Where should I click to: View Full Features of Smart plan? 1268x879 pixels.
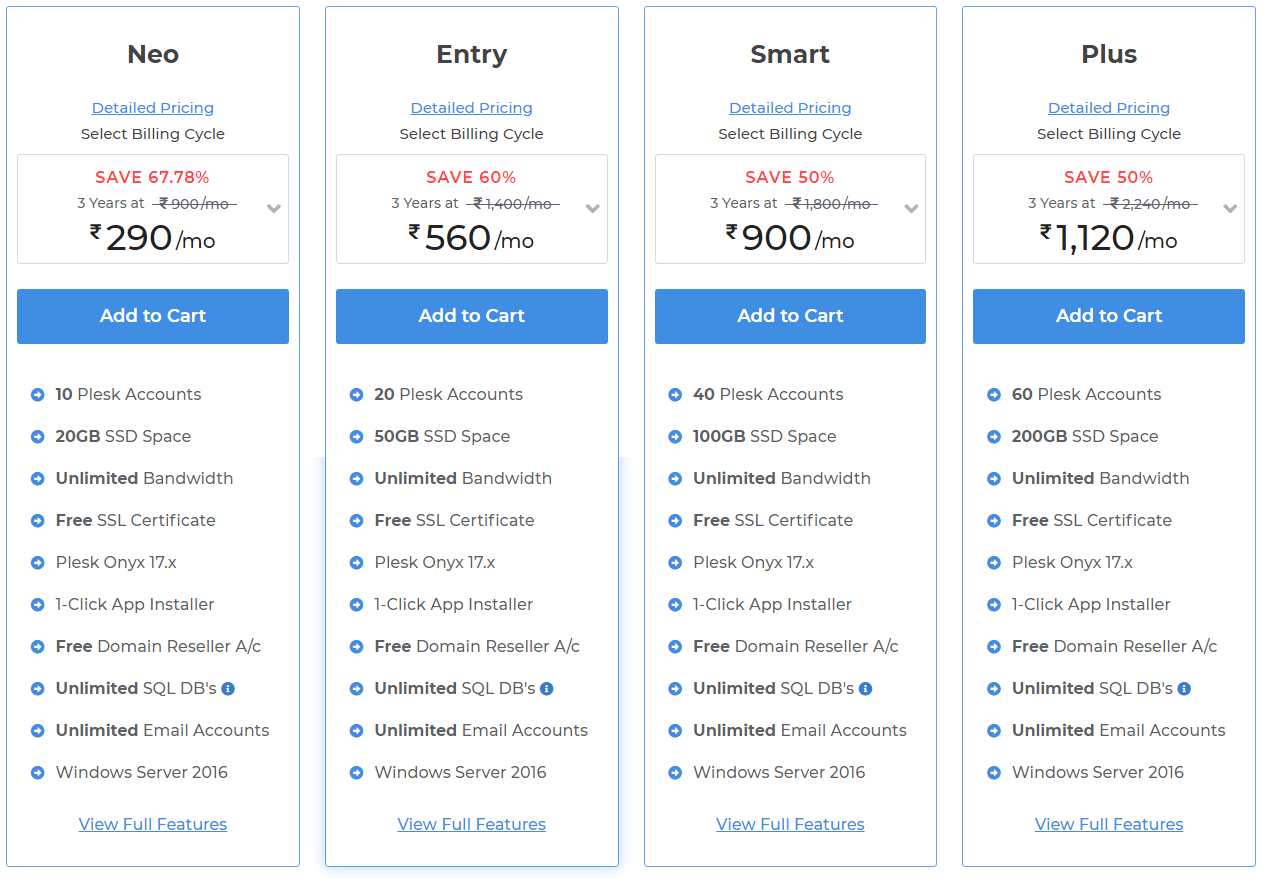(790, 824)
